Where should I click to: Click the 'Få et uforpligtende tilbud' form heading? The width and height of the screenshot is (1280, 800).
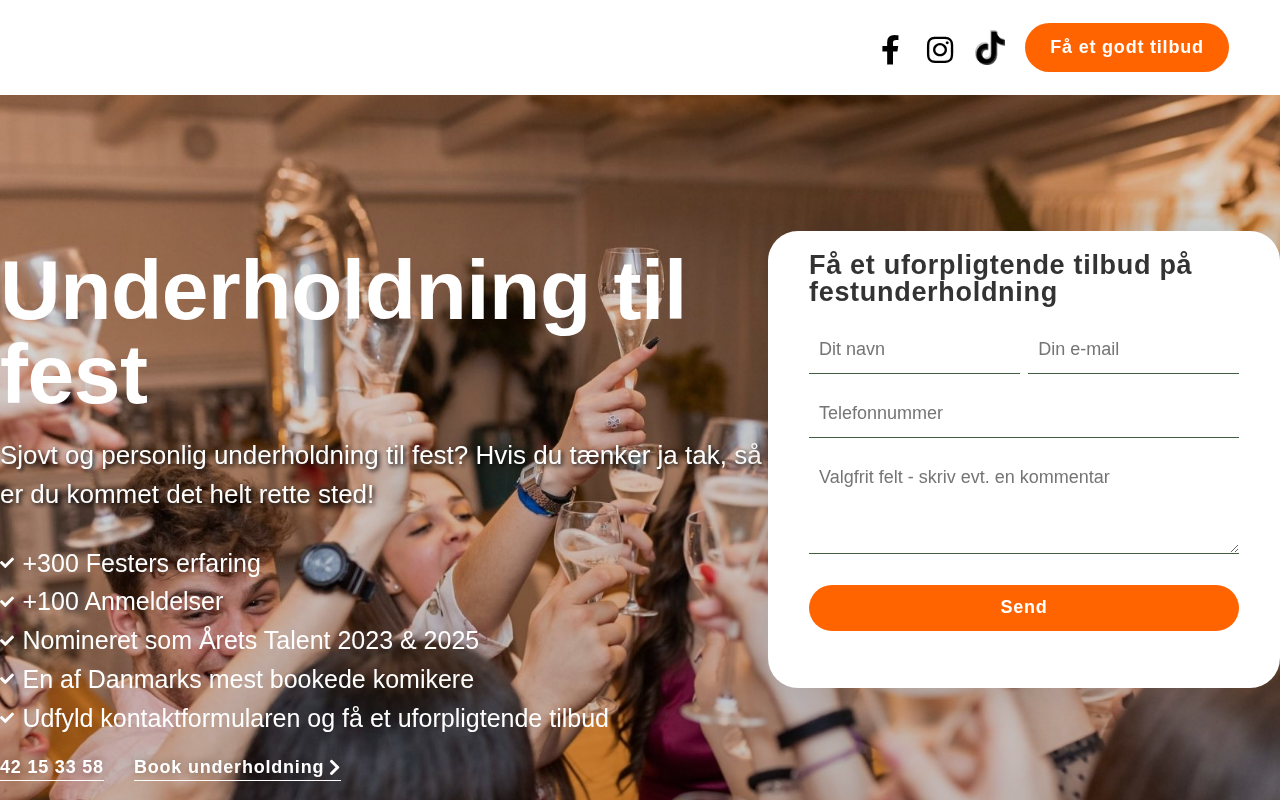click(x=1000, y=278)
